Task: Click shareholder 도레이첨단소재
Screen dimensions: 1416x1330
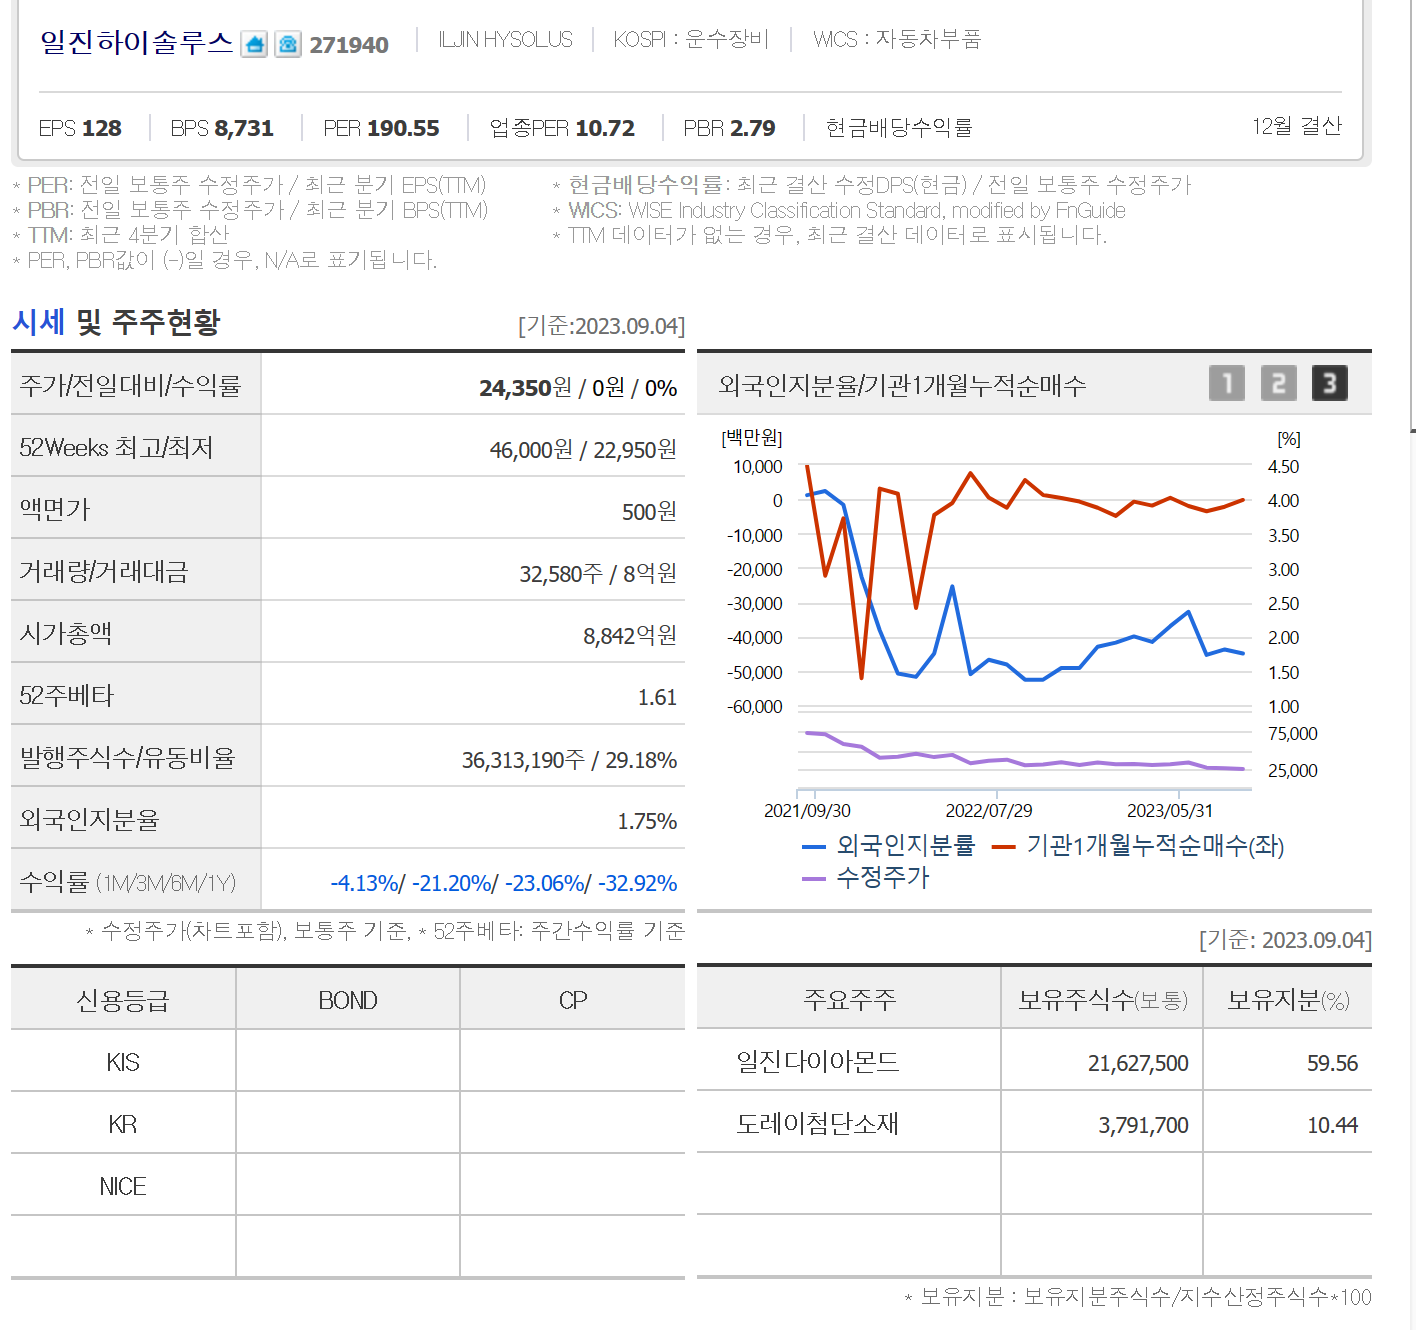Action: coord(818,1123)
